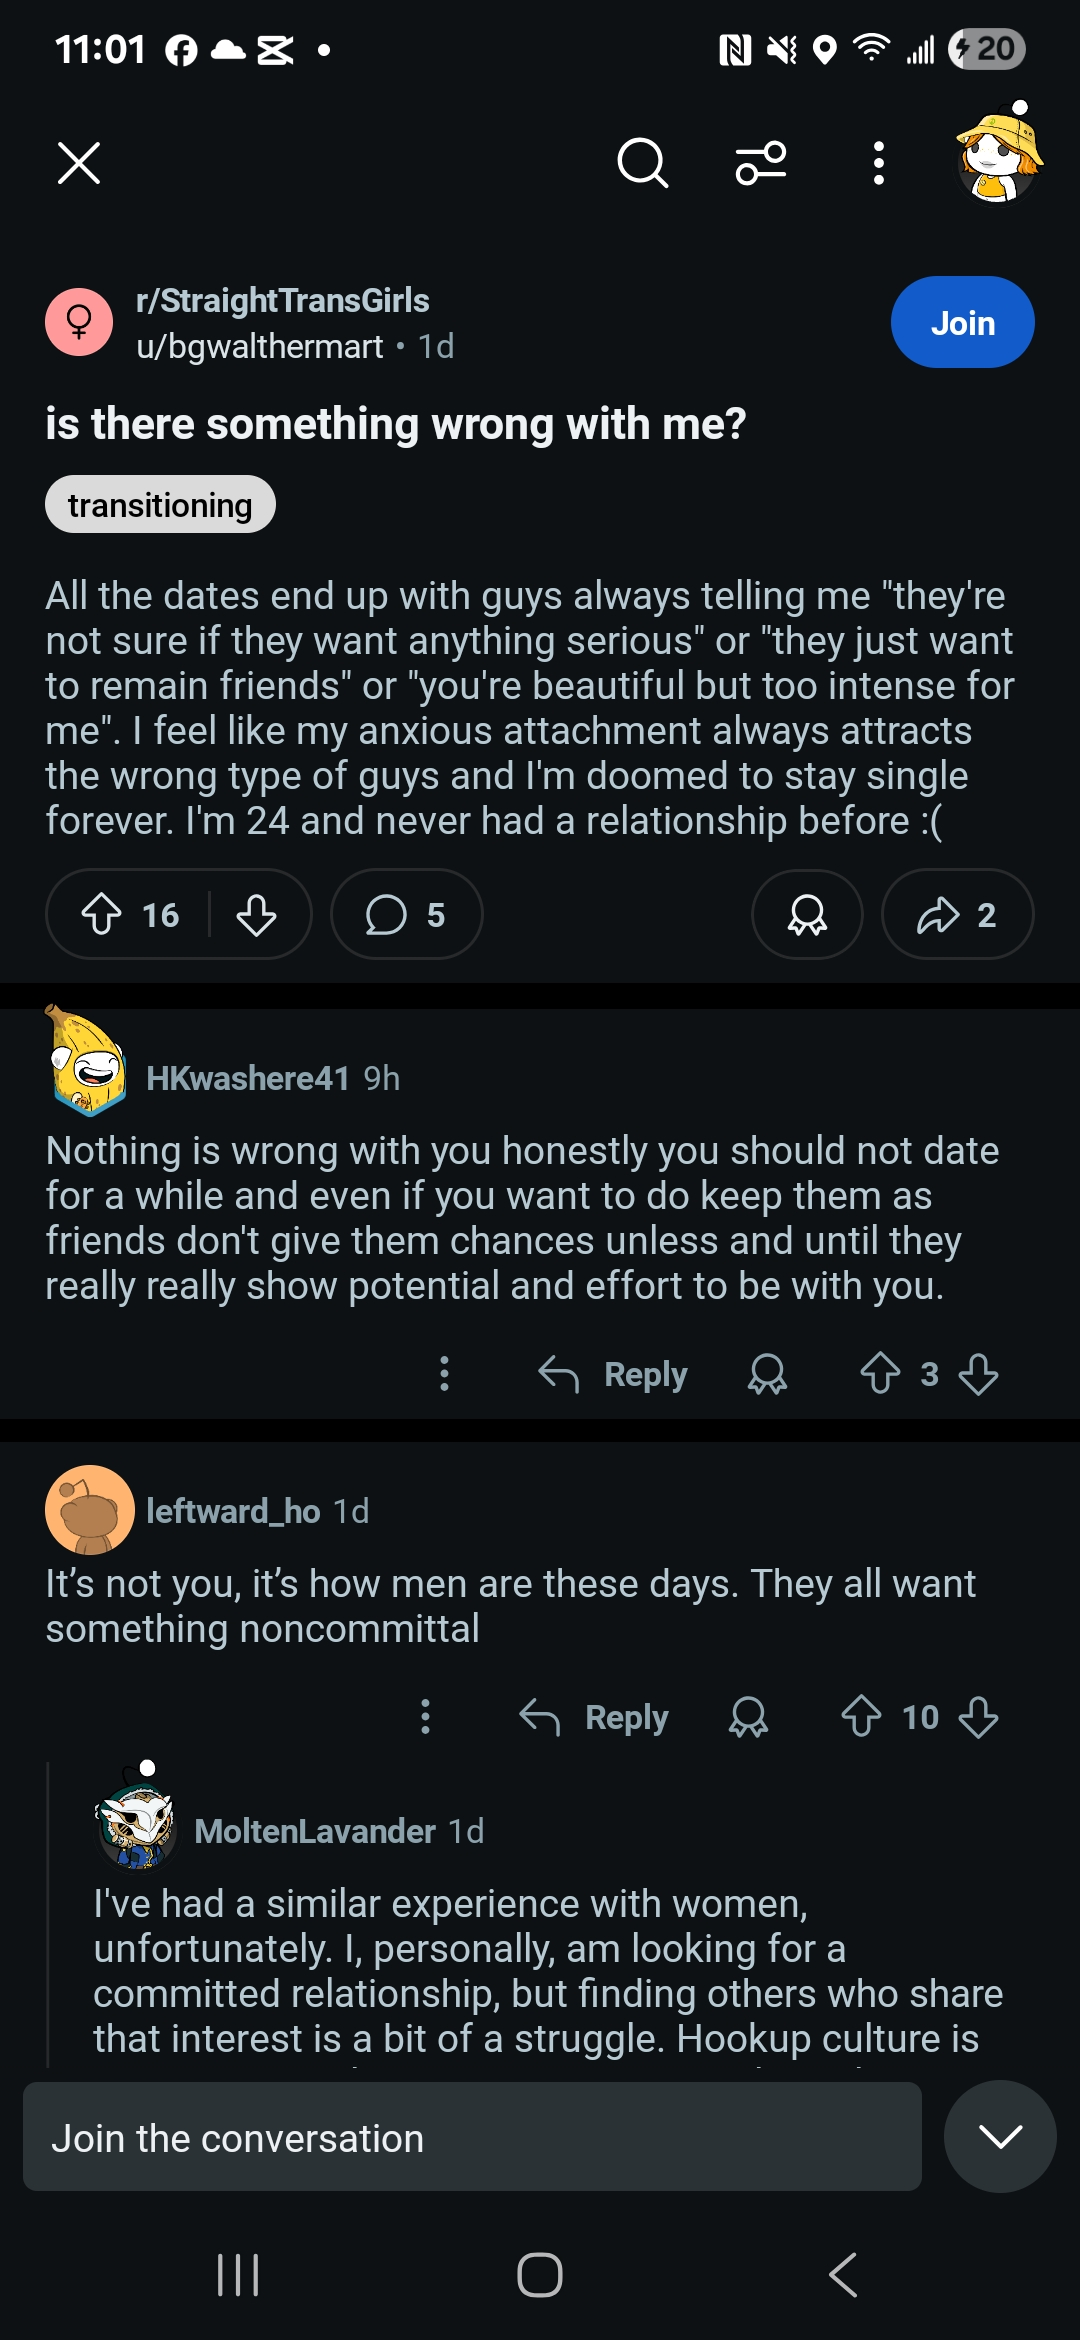
Task: Open more options for HKwashere41's comment
Action: click(x=445, y=1374)
